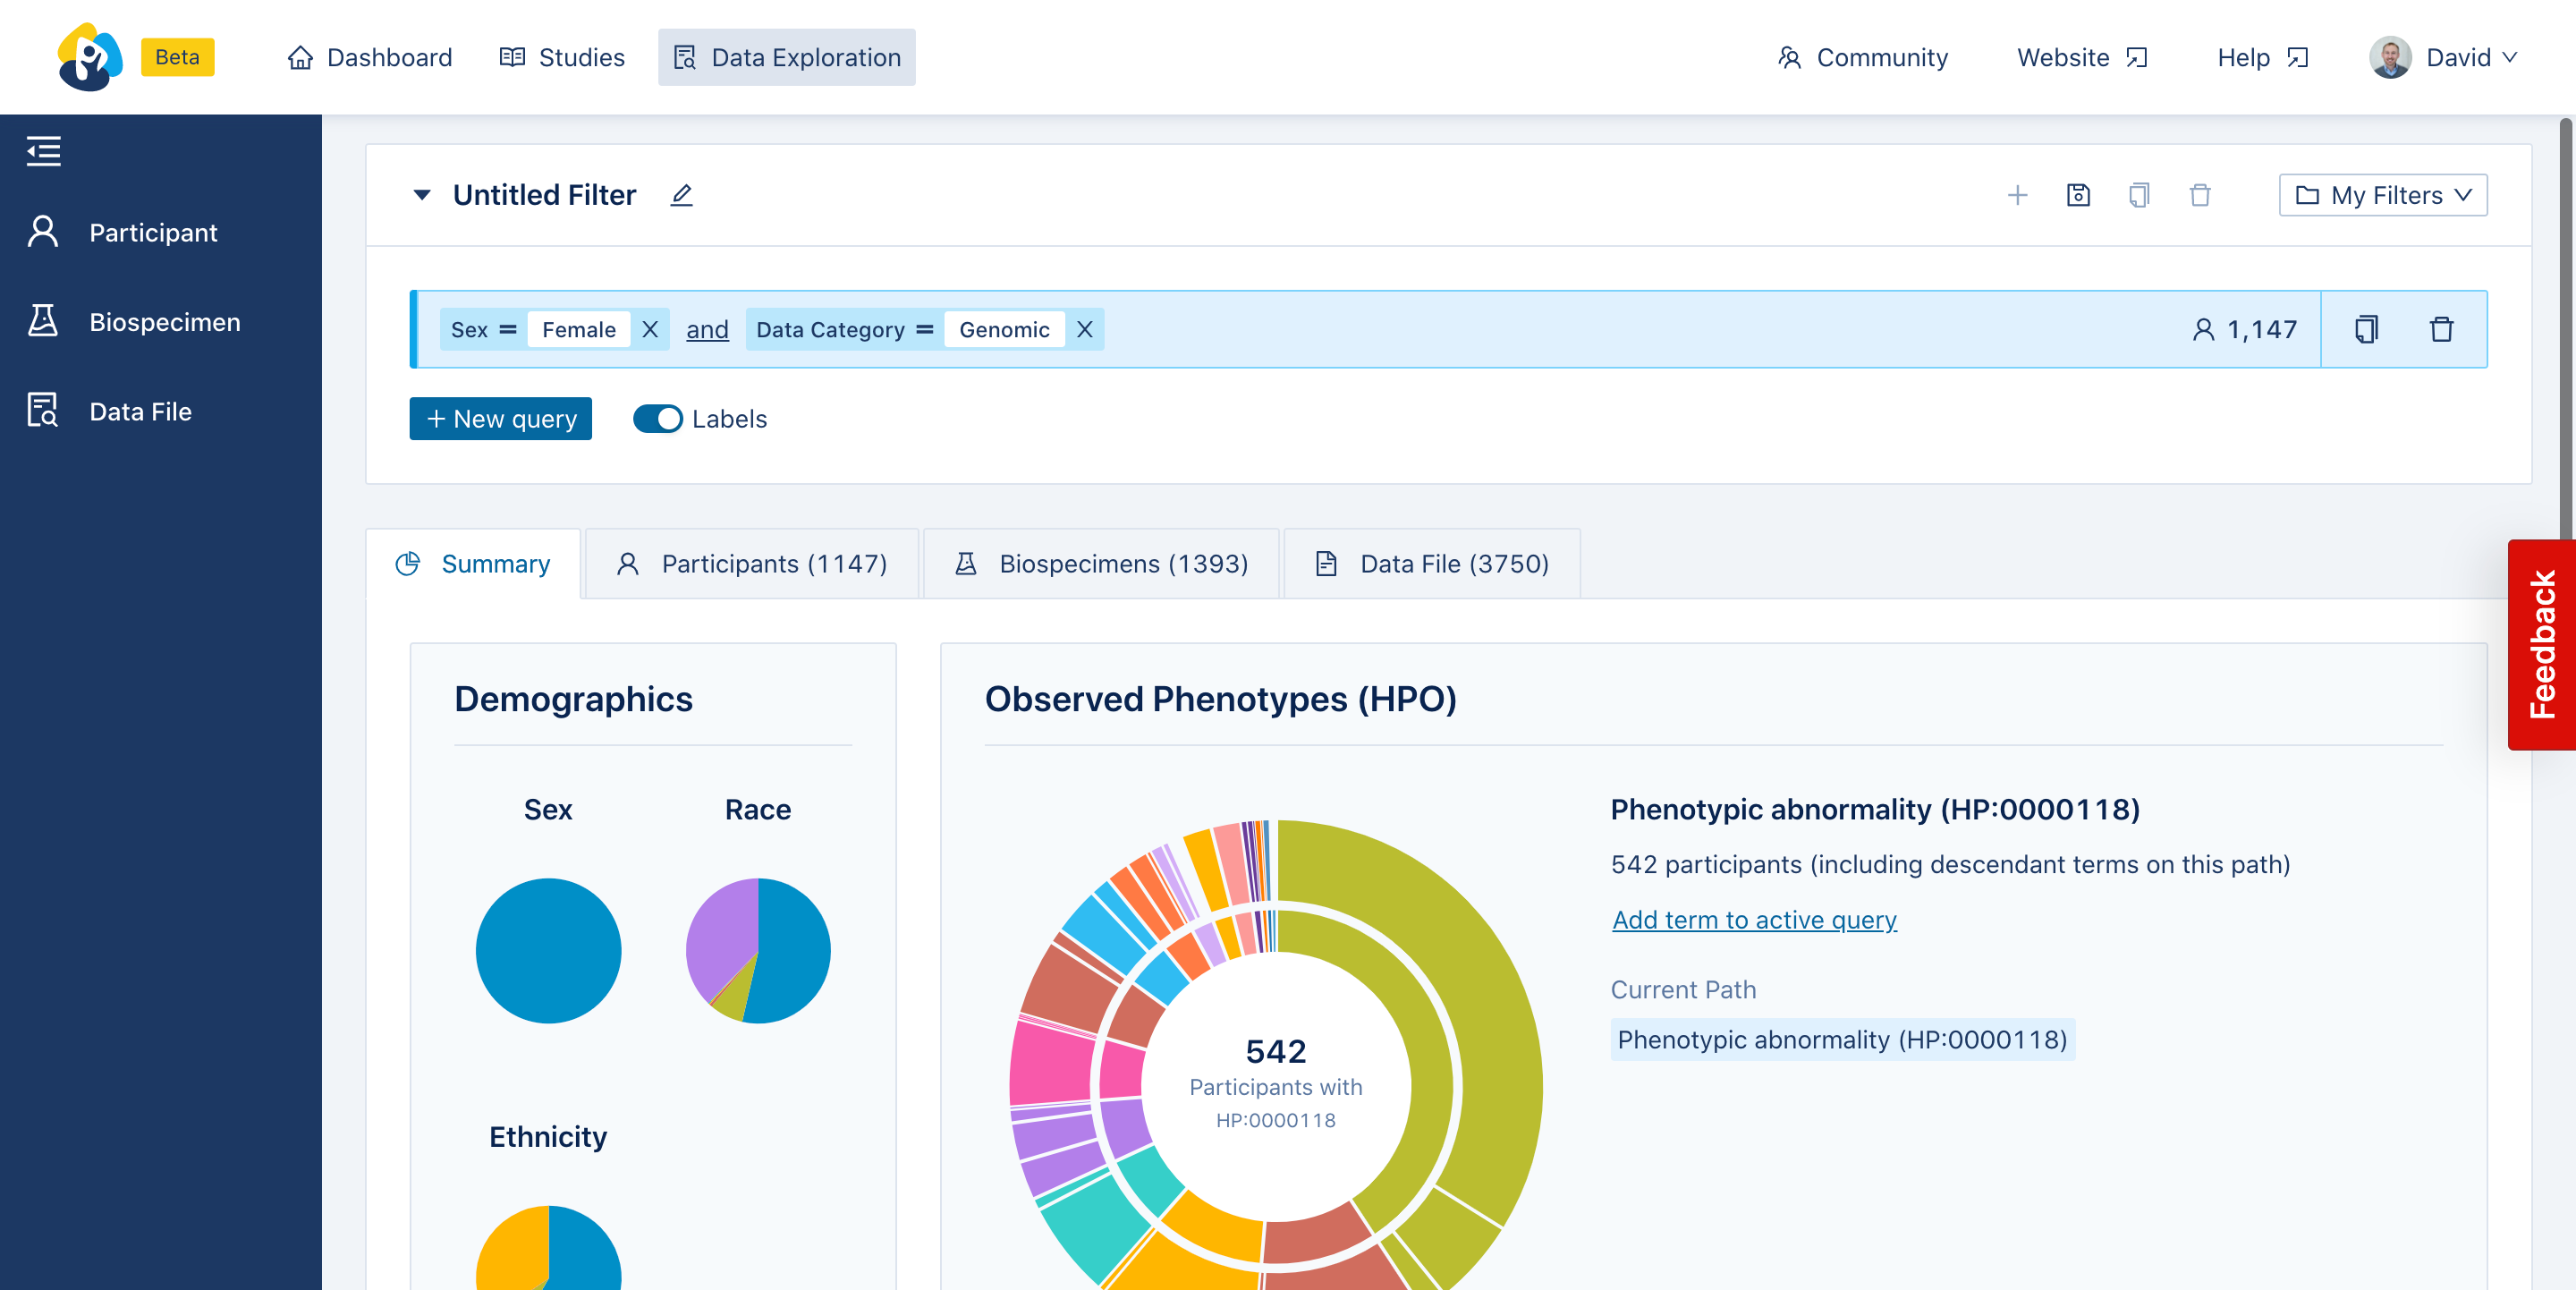Remove the Female sex filter value
Image resolution: width=2576 pixels, height=1290 pixels.
click(650, 329)
